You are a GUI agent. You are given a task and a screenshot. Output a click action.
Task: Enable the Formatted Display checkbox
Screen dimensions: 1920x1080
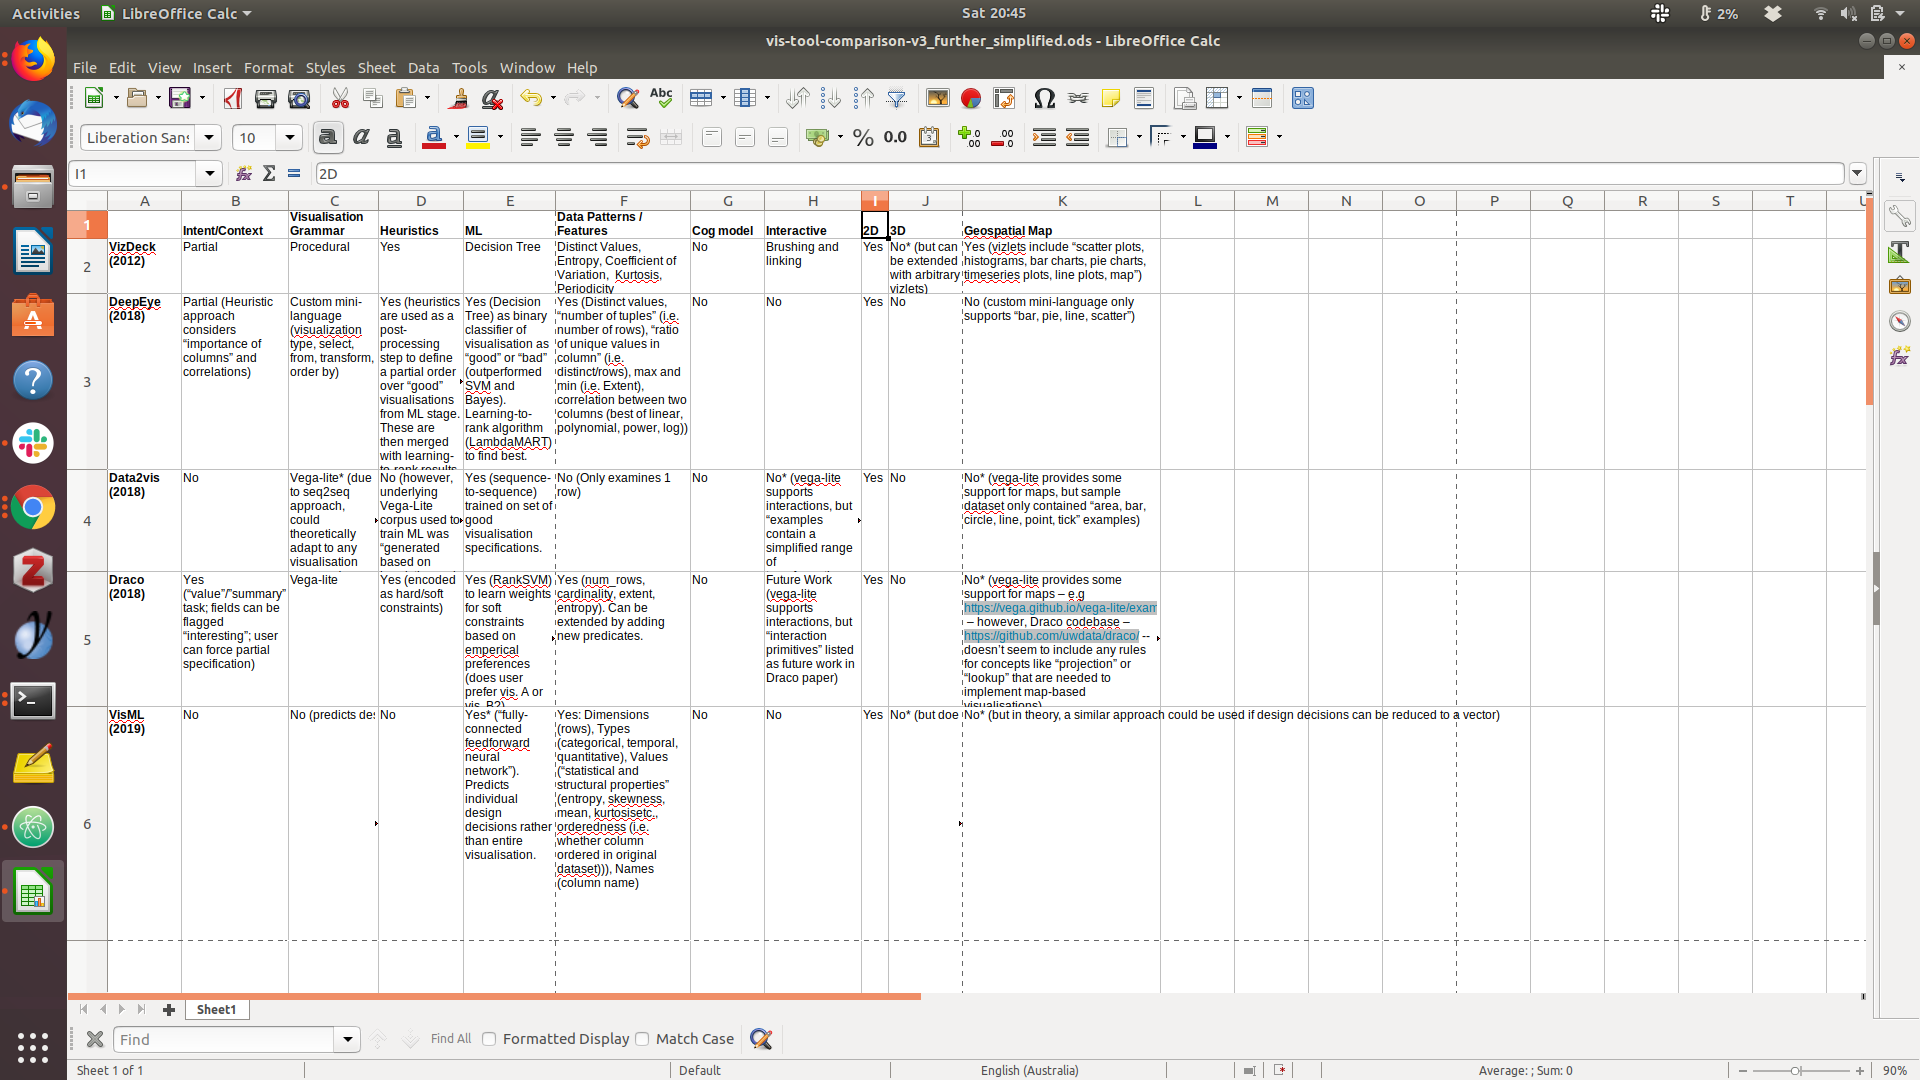click(x=489, y=1039)
